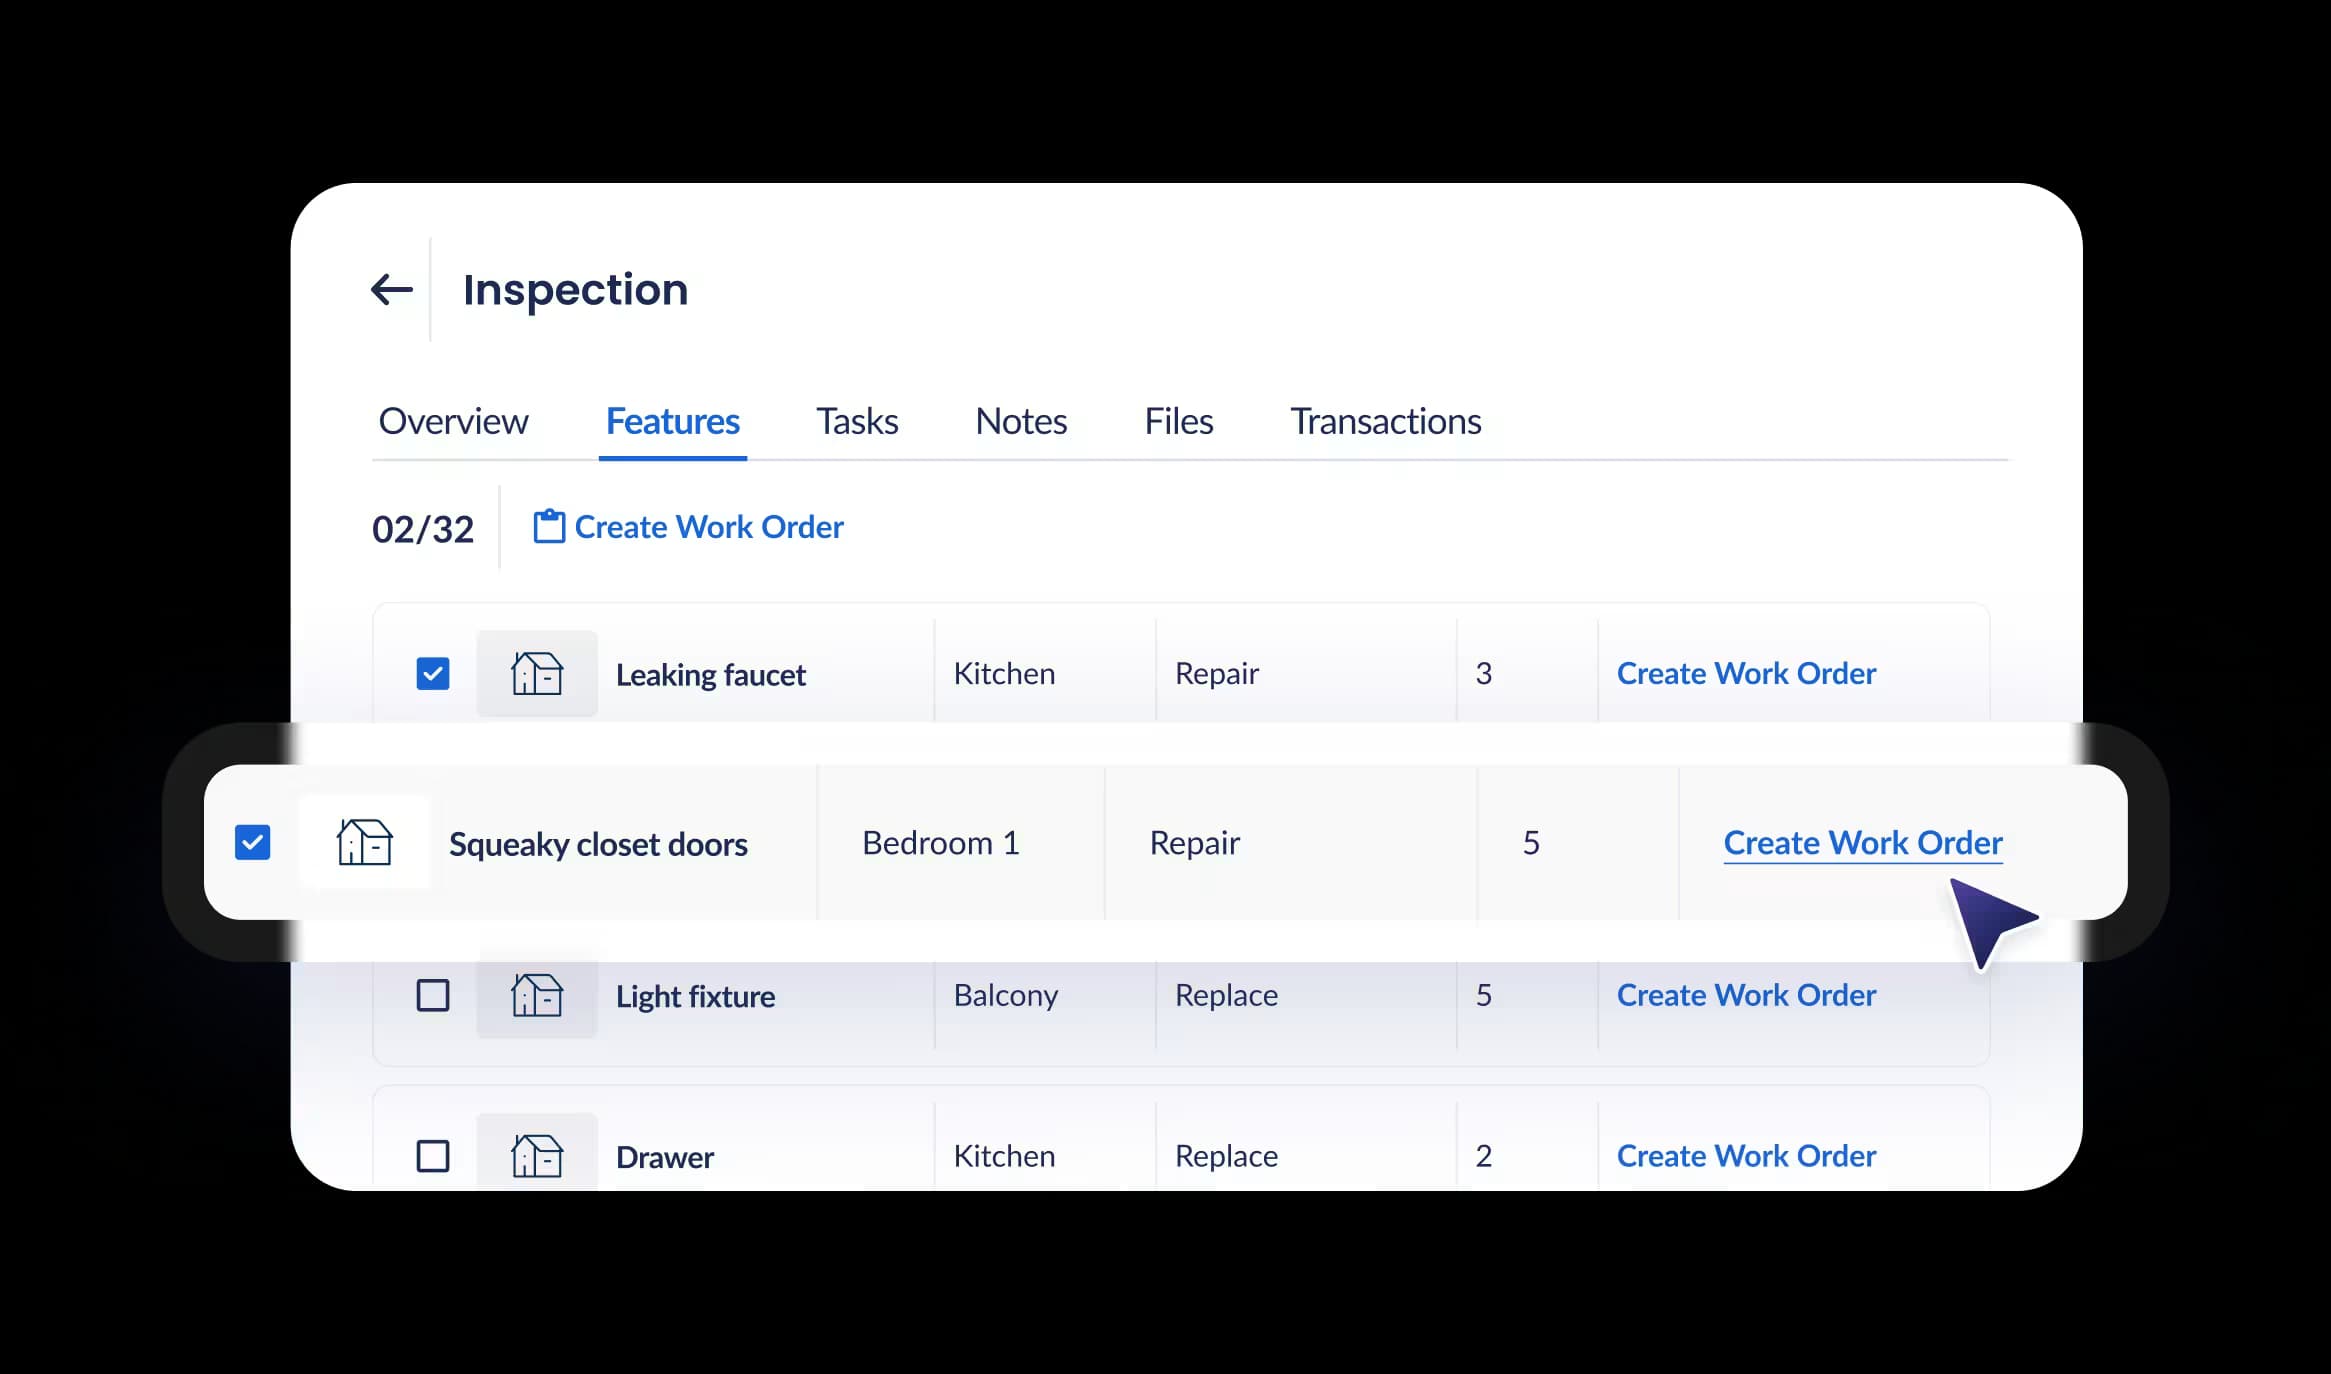Select the Squeaky closet doors item name
Viewport: 2331px width, 1374px height.
pos(598,844)
